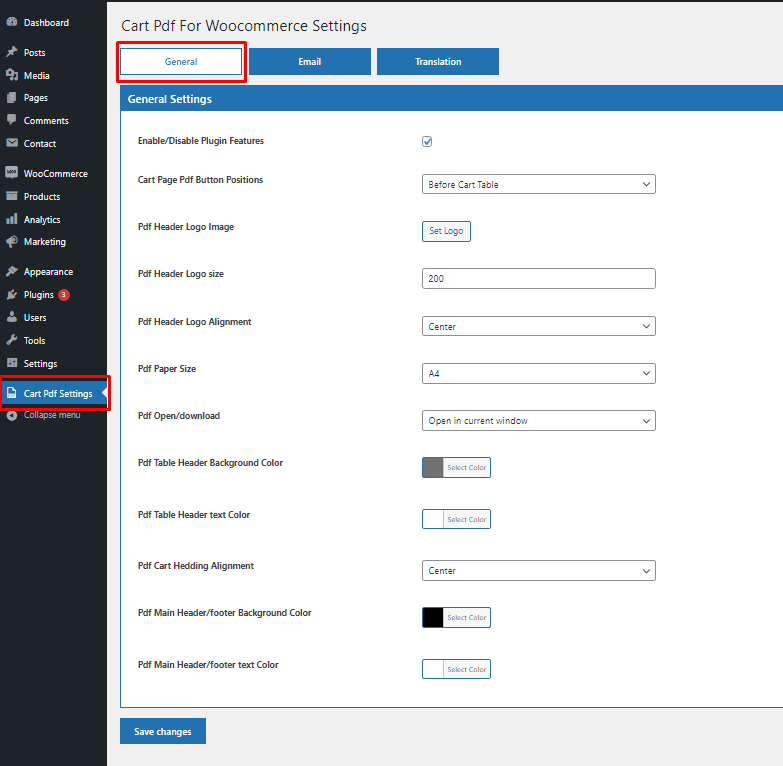Image resolution: width=783 pixels, height=766 pixels.
Task: Click the Dashboard gauge icon
Action: click(x=11, y=22)
